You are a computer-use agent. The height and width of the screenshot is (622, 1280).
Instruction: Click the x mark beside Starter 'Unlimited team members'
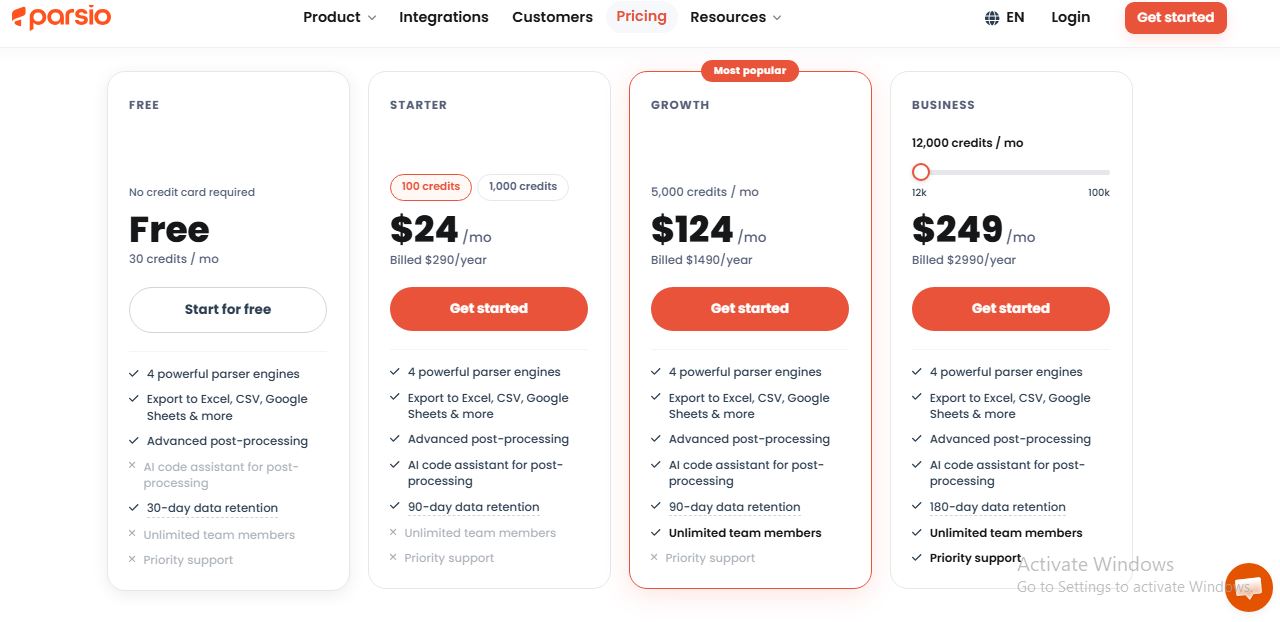tap(393, 532)
